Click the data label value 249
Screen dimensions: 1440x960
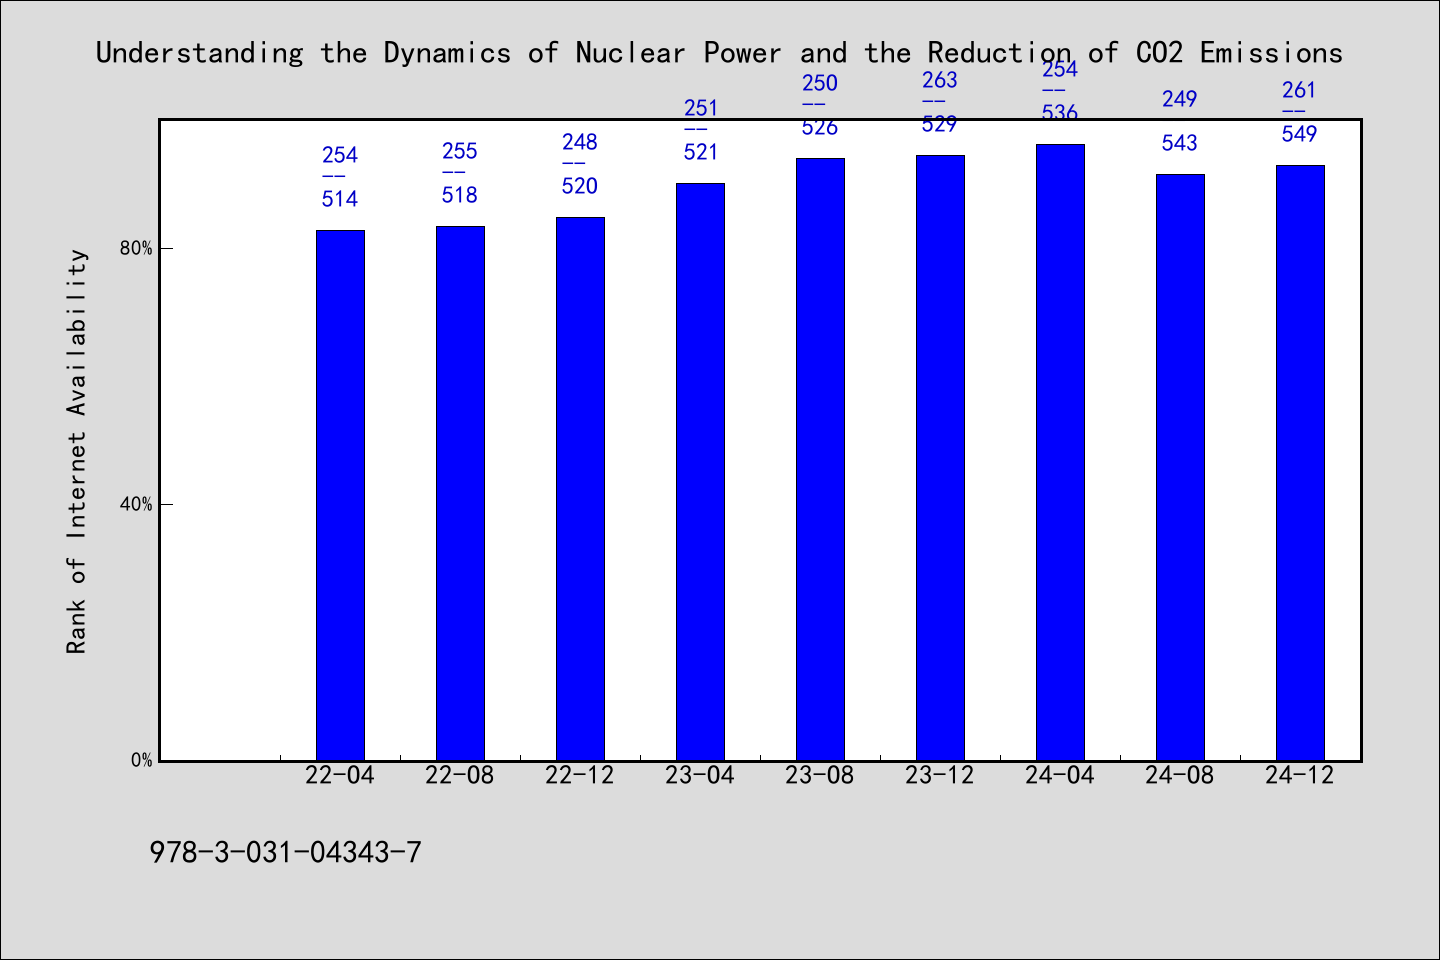1180,99
